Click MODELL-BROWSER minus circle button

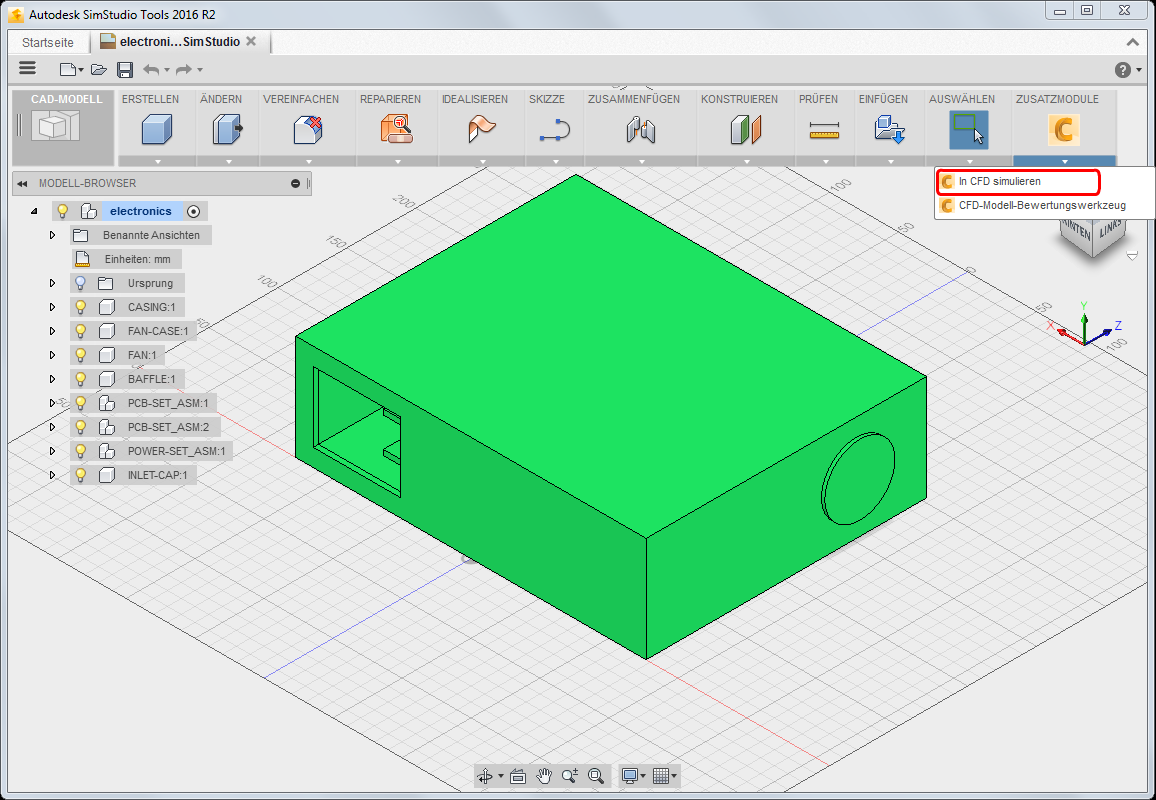point(296,184)
